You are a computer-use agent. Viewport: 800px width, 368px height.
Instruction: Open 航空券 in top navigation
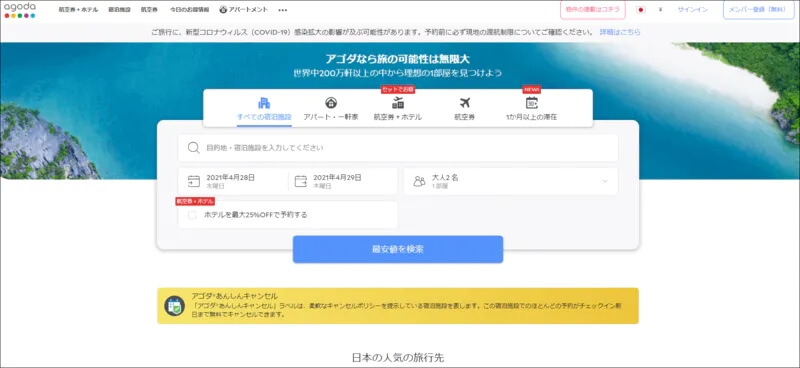tap(149, 10)
